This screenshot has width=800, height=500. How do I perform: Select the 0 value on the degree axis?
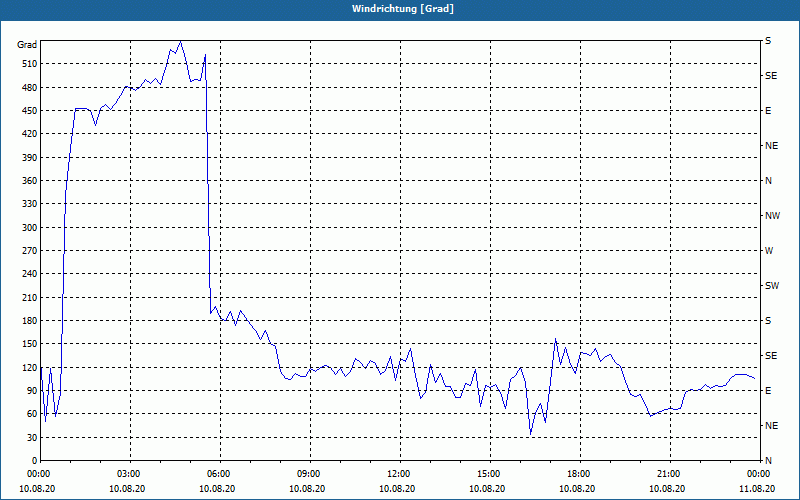coord(34,461)
